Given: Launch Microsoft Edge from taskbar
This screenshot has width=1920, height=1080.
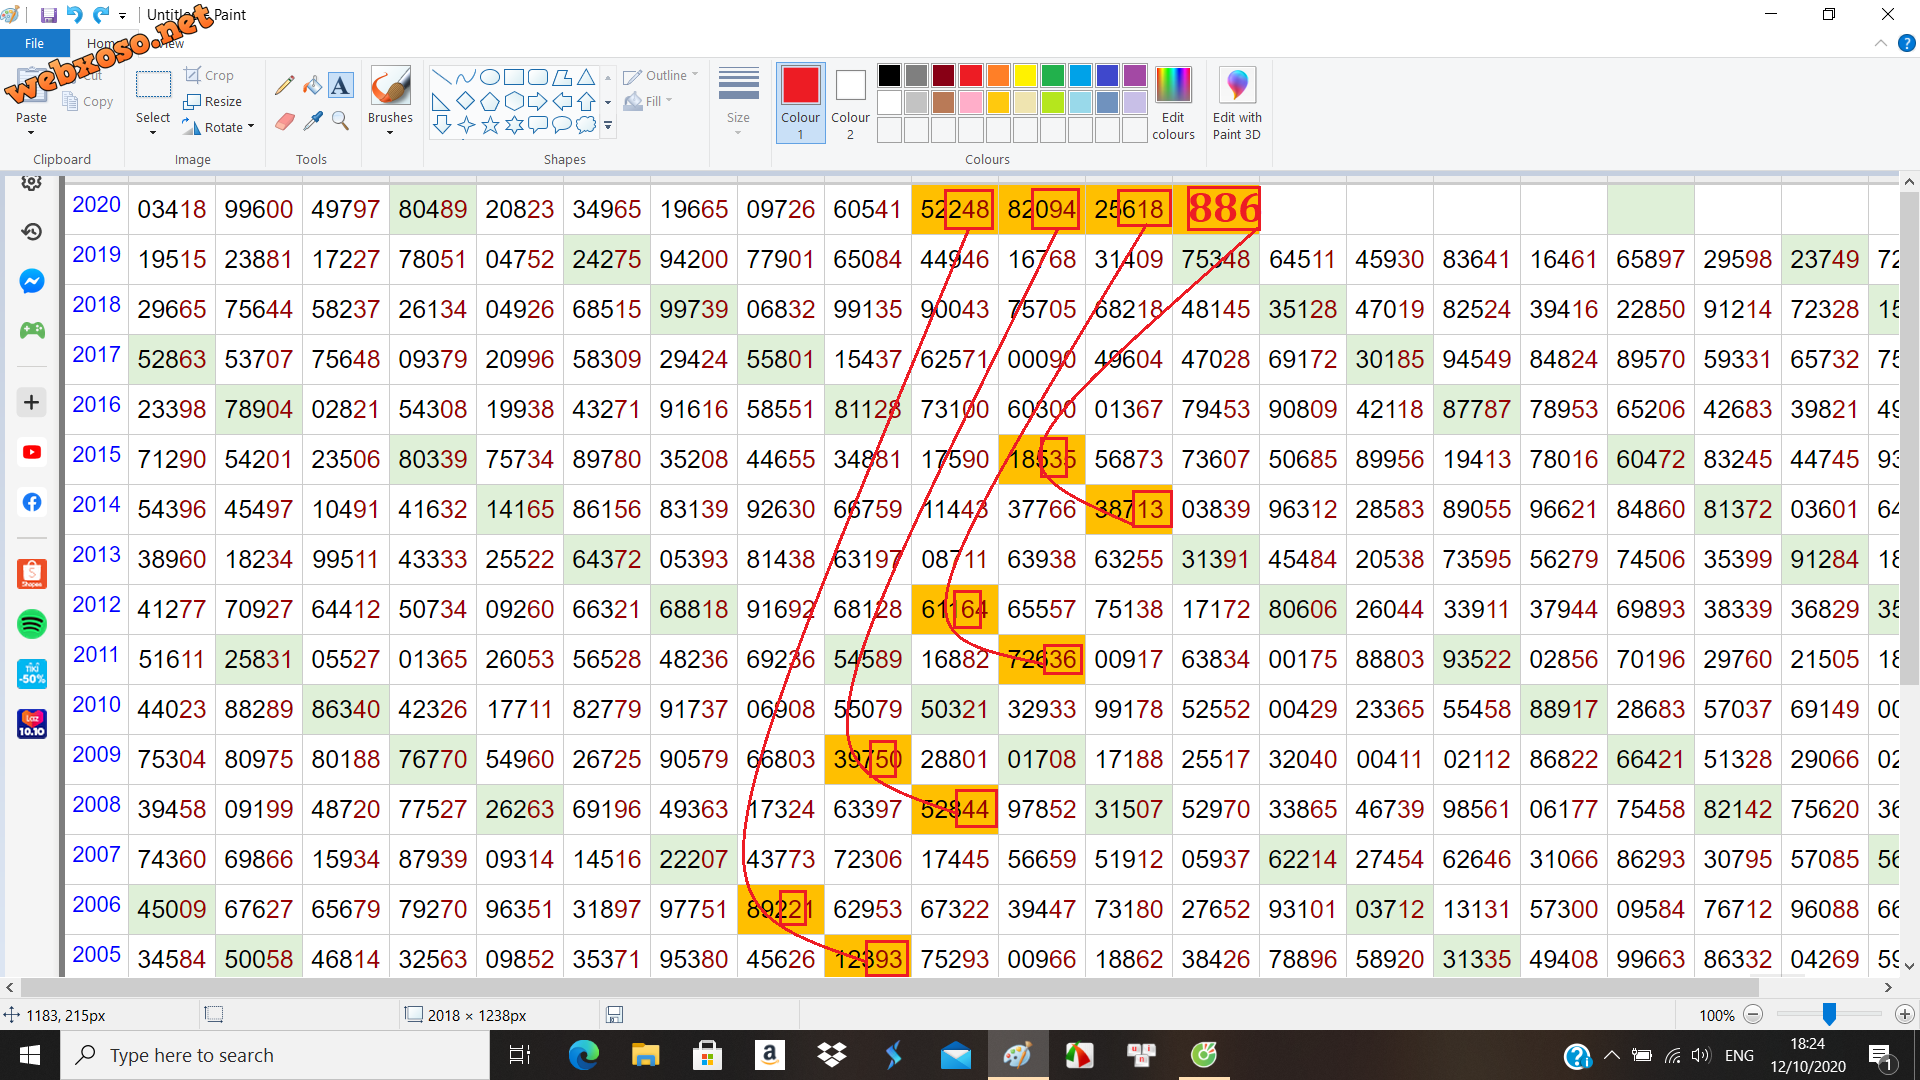Looking at the screenshot, I should pyautogui.click(x=583, y=1055).
